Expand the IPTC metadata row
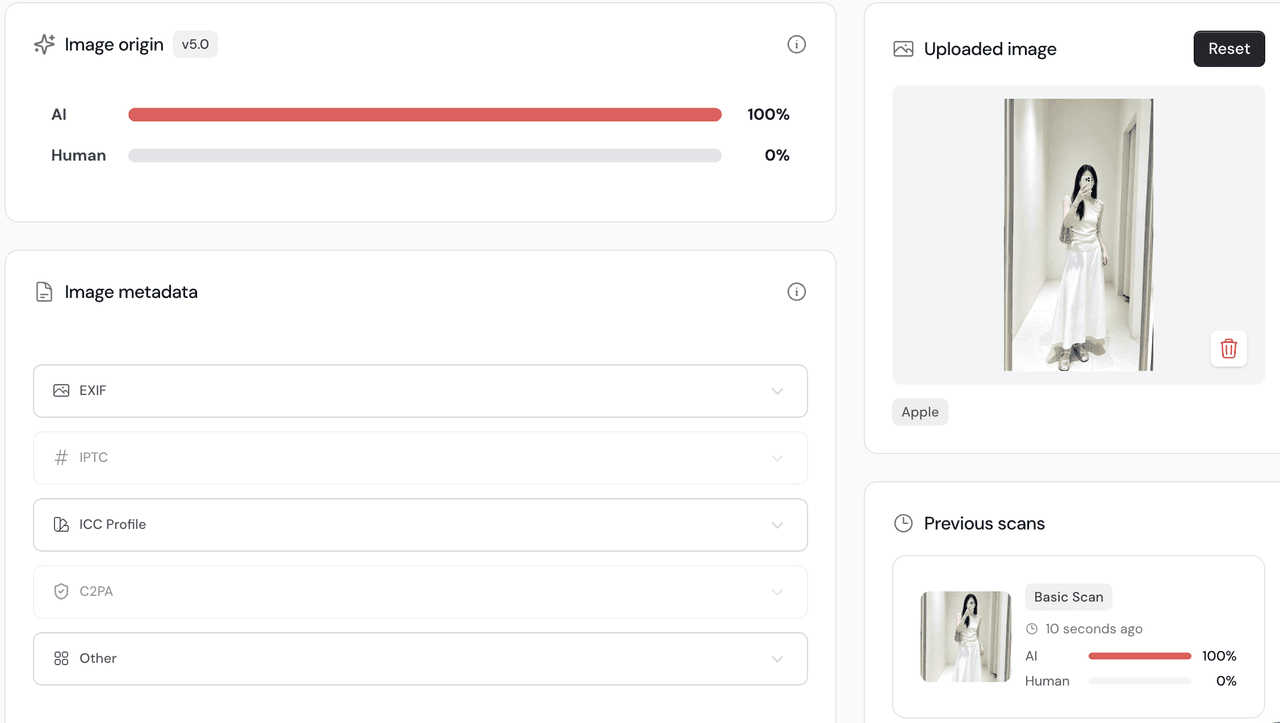 tap(420, 458)
